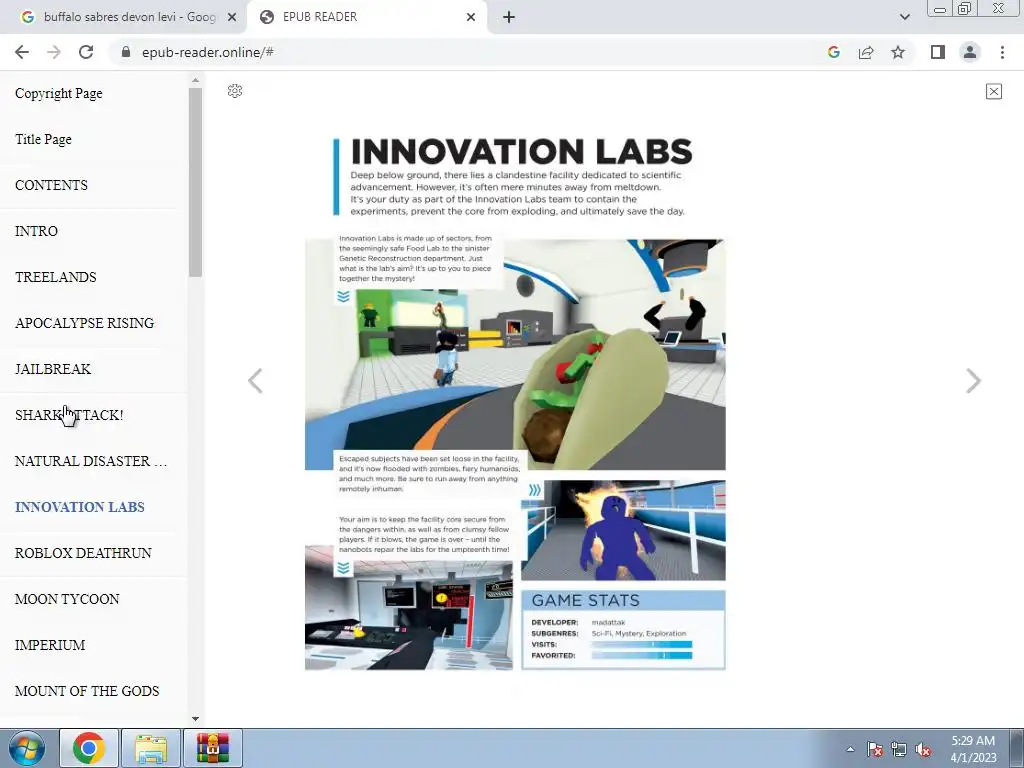Viewport: 1024px width, 768px height.
Task: Click the taco lab screenshot image
Action: (x=515, y=355)
